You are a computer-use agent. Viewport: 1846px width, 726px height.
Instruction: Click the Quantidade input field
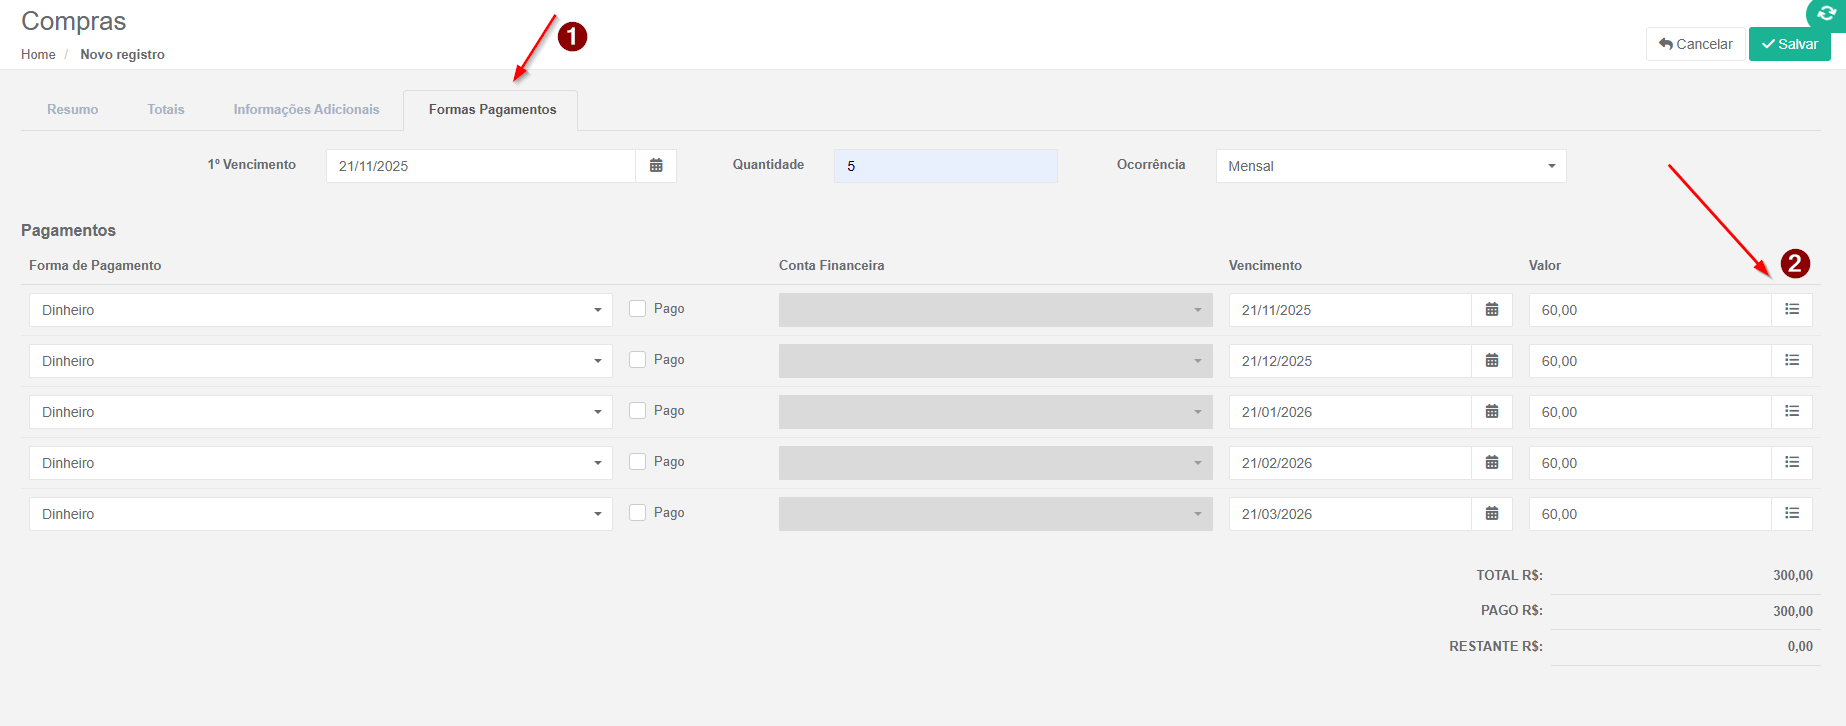pos(945,166)
